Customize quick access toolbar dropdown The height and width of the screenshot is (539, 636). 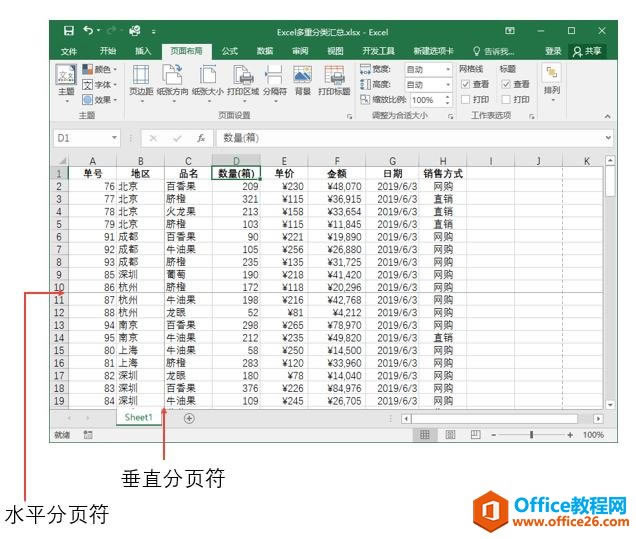153,31
